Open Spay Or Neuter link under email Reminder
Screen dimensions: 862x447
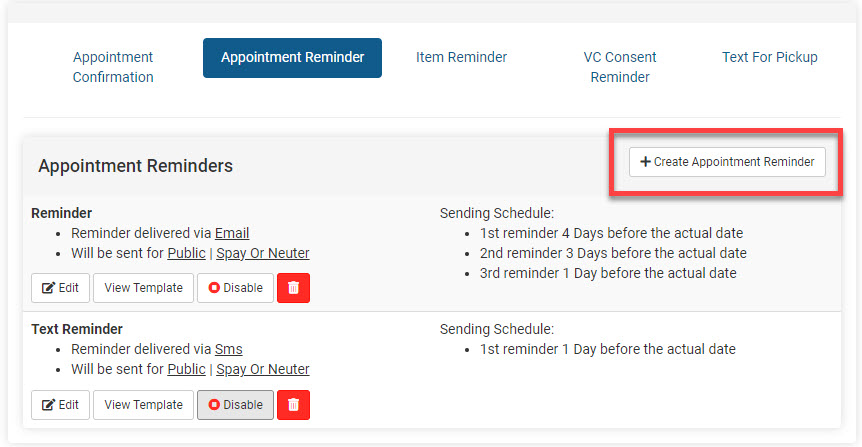coord(263,254)
